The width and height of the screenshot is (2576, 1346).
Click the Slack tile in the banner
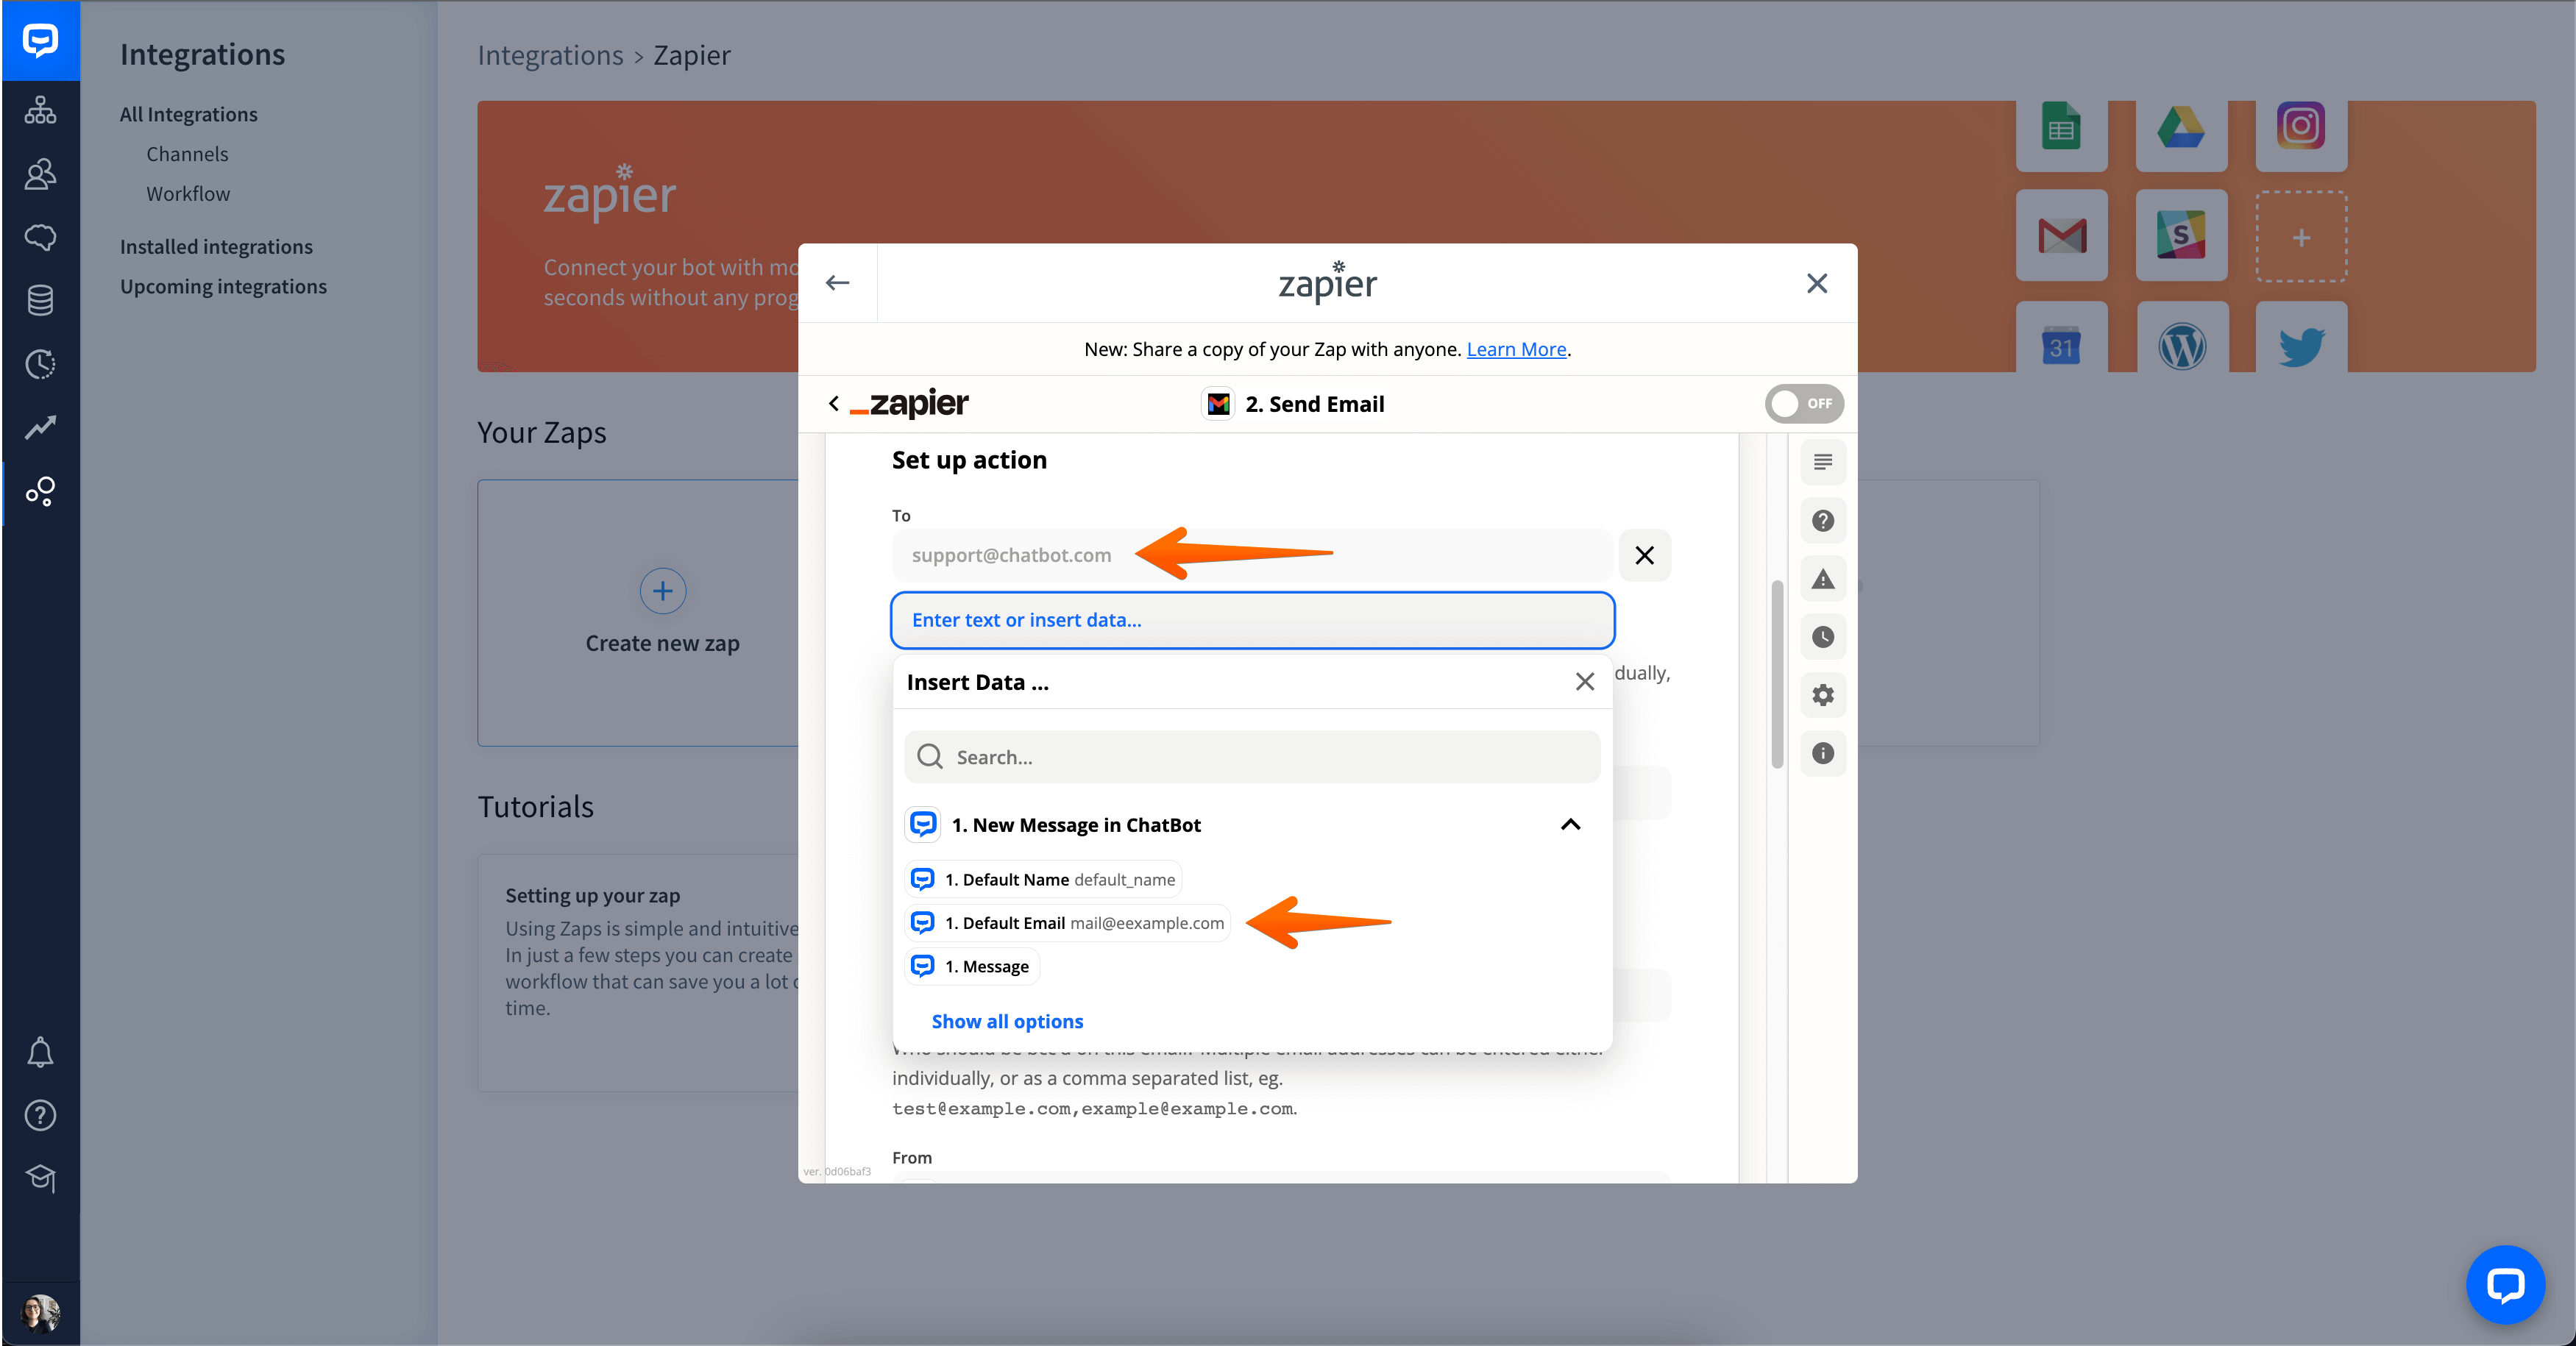pos(2181,235)
